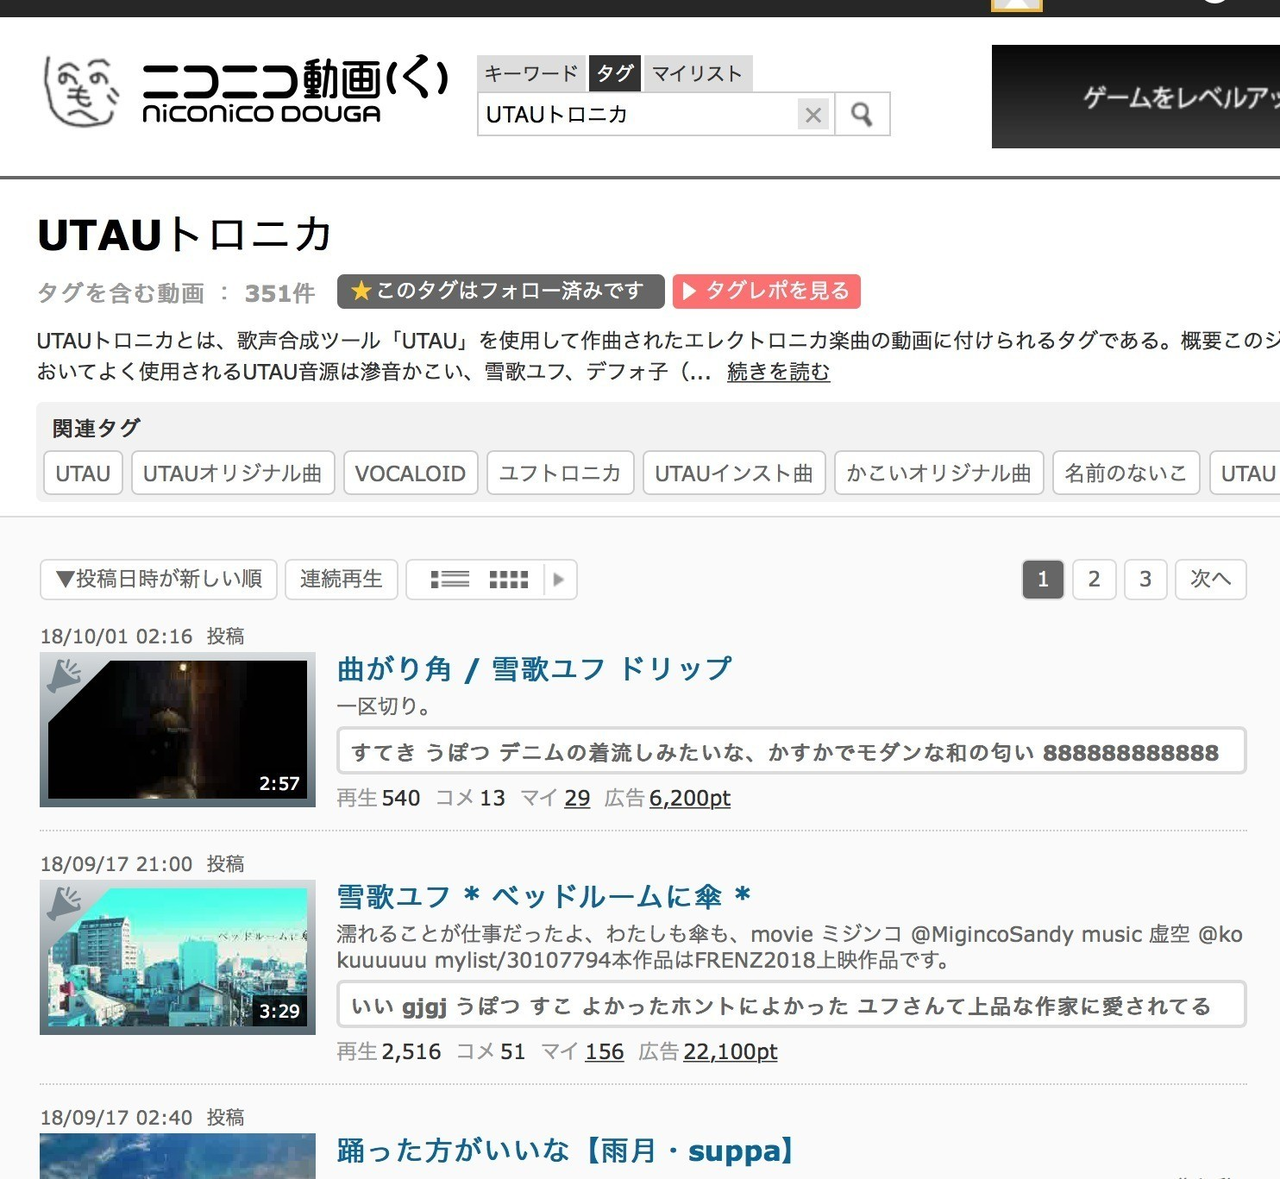
Task: Open the 曲がり角 video thumbnail
Action: [x=178, y=730]
